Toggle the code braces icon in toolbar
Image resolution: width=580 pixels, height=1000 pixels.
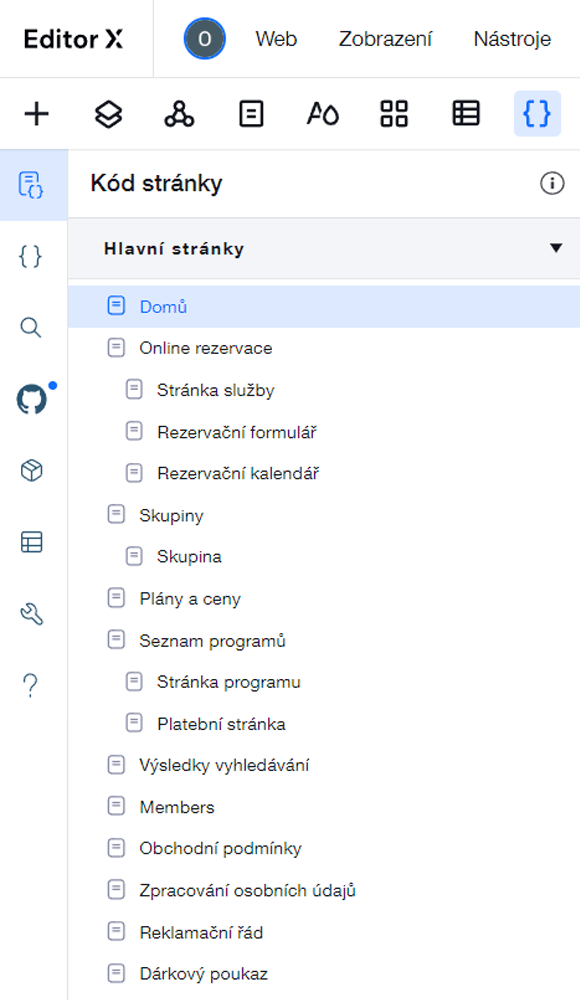click(537, 114)
